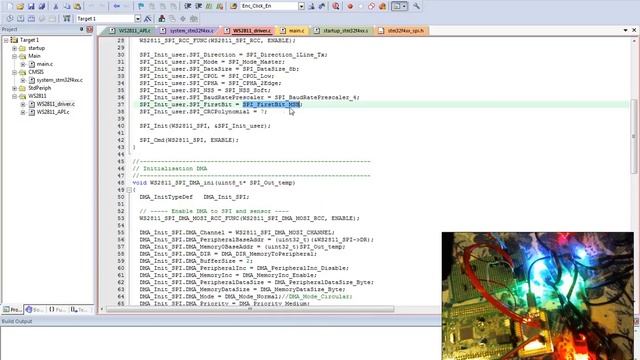Switch to the system_stm32f4xx.c editor tab

pos(187,31)
